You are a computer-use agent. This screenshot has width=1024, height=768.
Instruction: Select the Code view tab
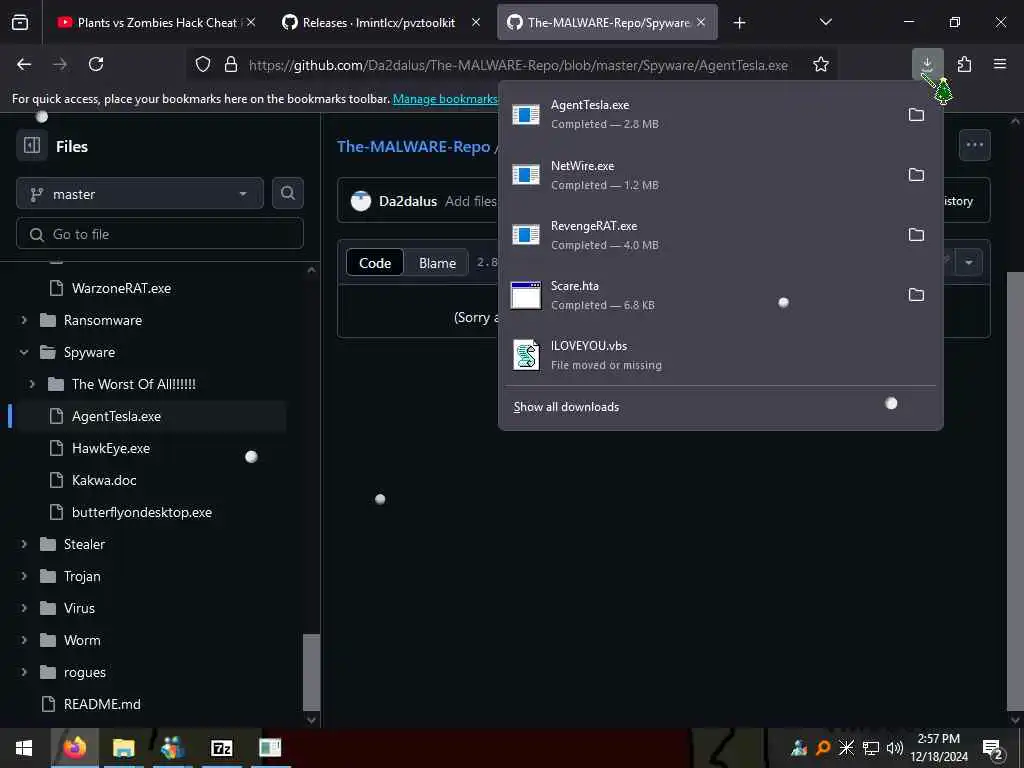point(375,263)
